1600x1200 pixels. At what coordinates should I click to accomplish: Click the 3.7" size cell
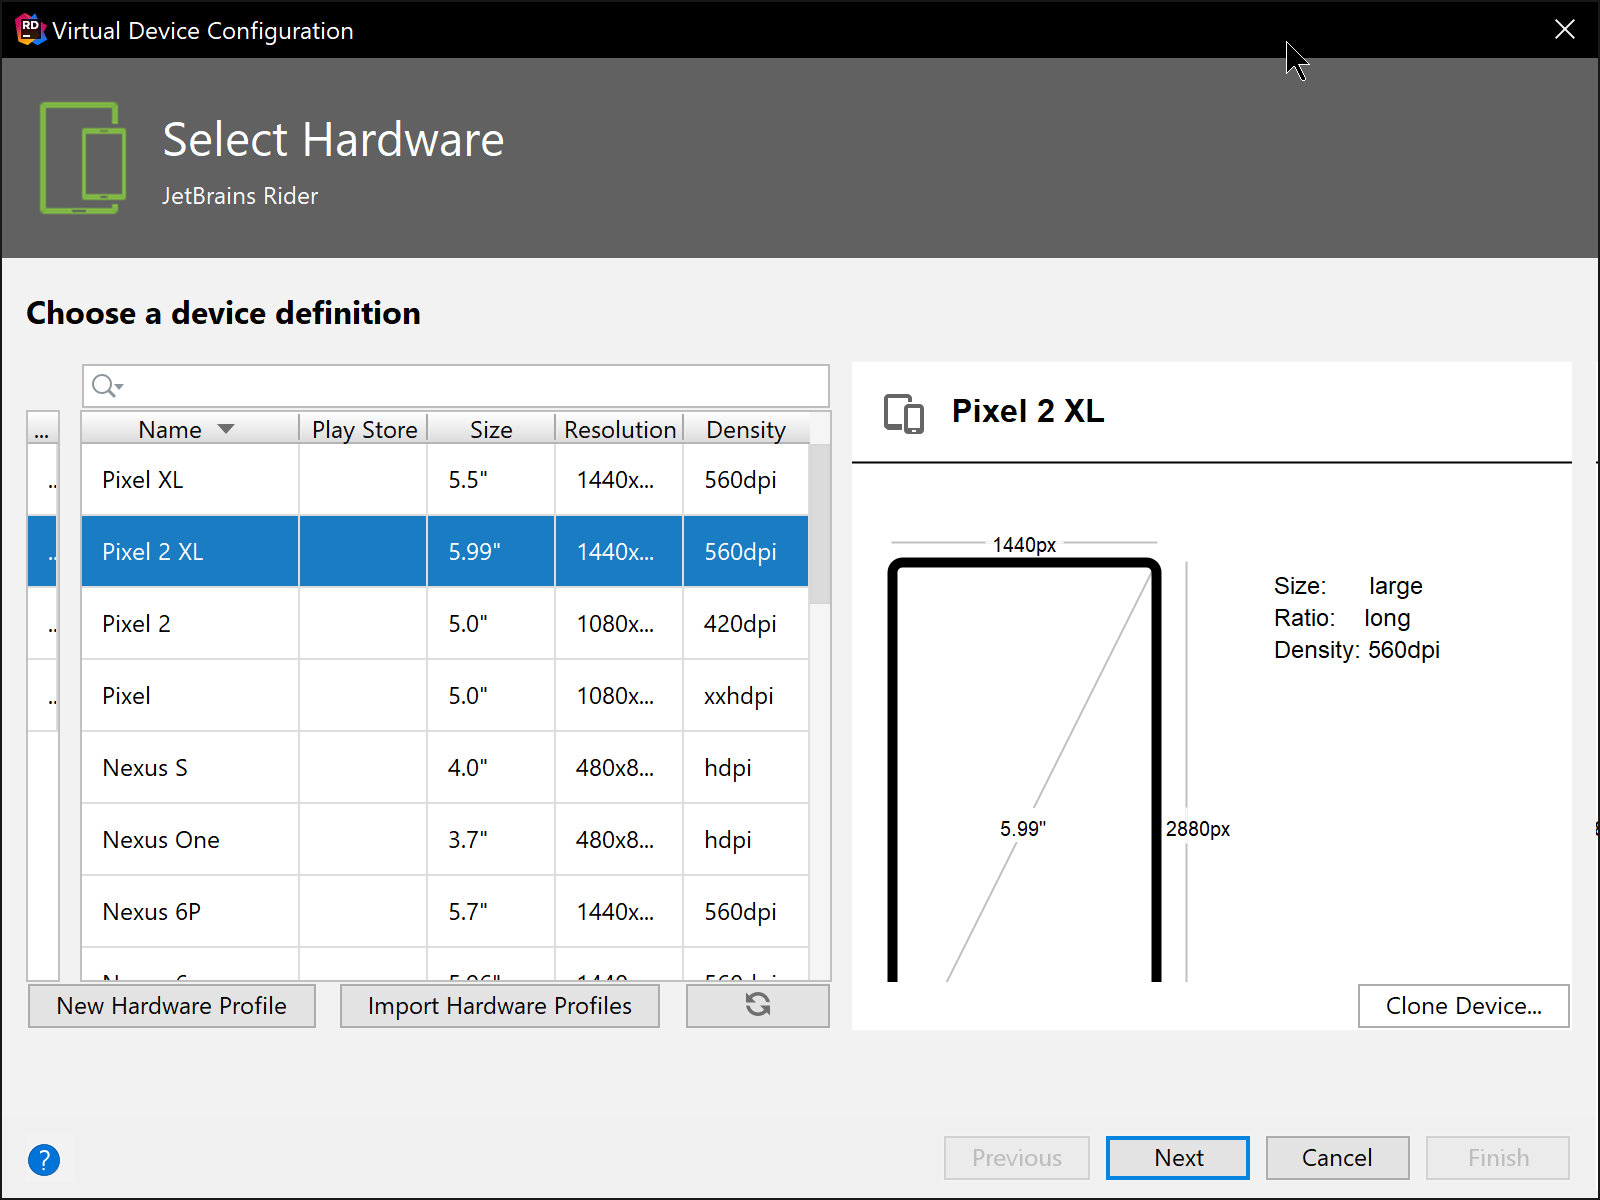click(x=491, y=840)
